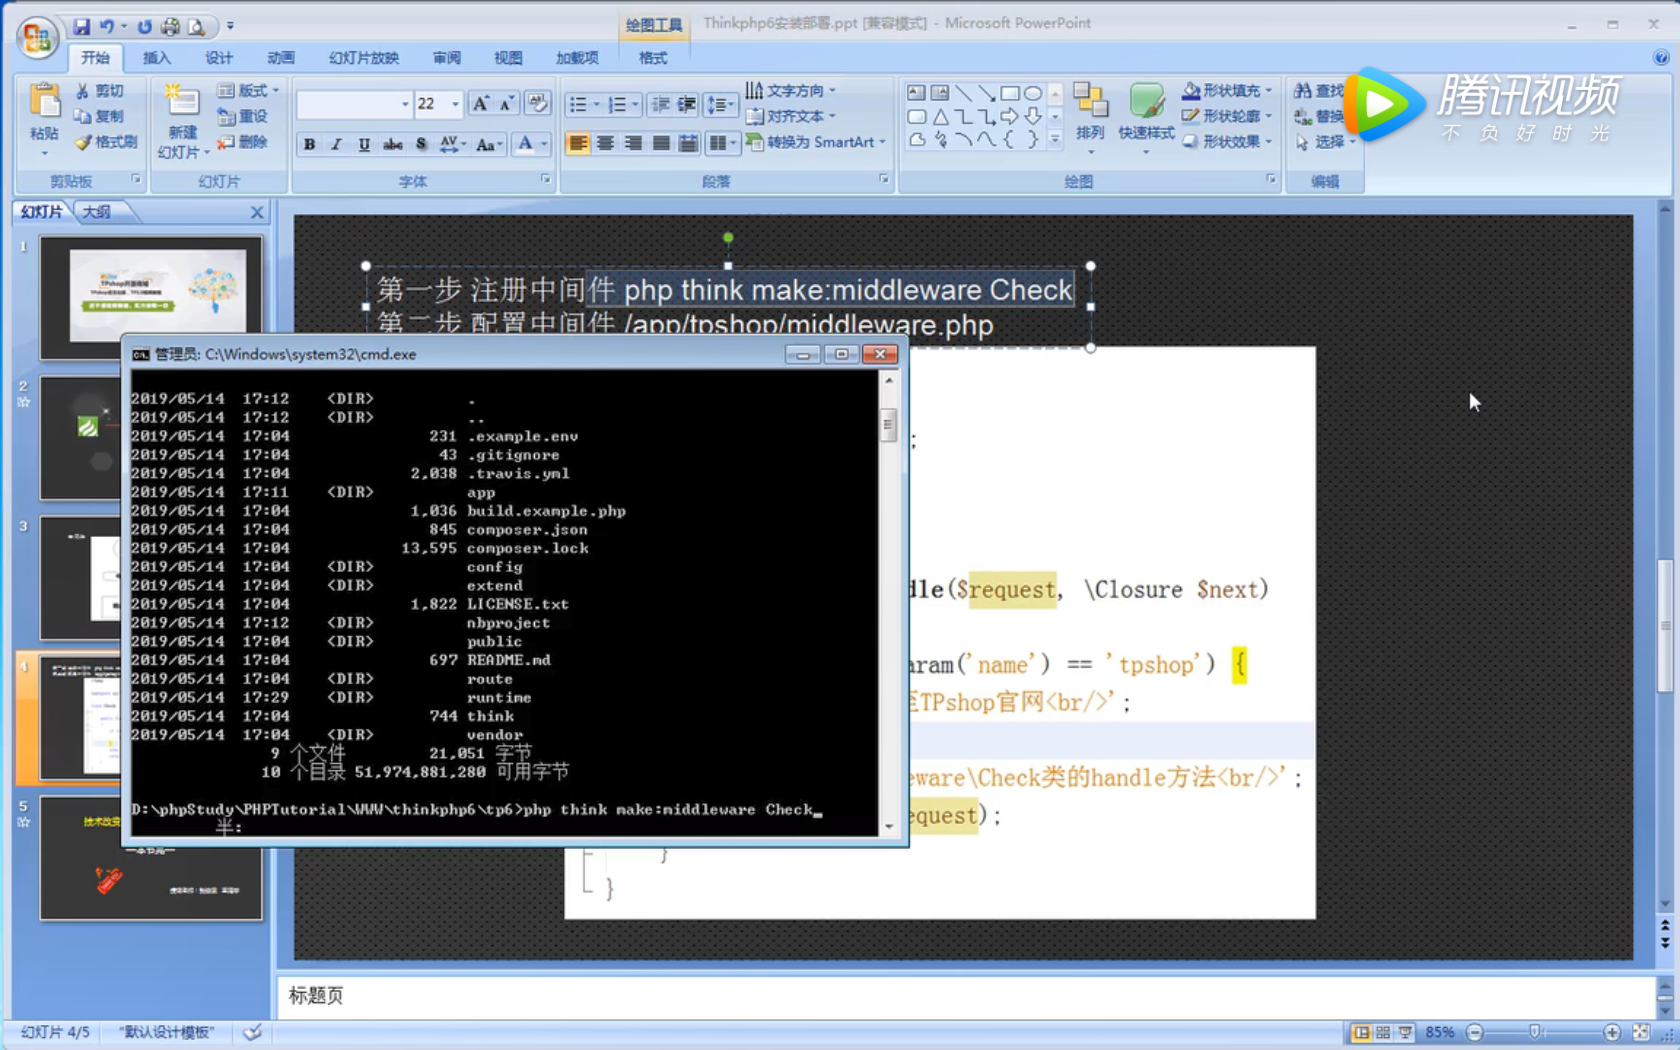The width and height of the screenshot is (1680, 1050).
Task: Click zoom out minus button
Action: click(x=1475, y=1032)
